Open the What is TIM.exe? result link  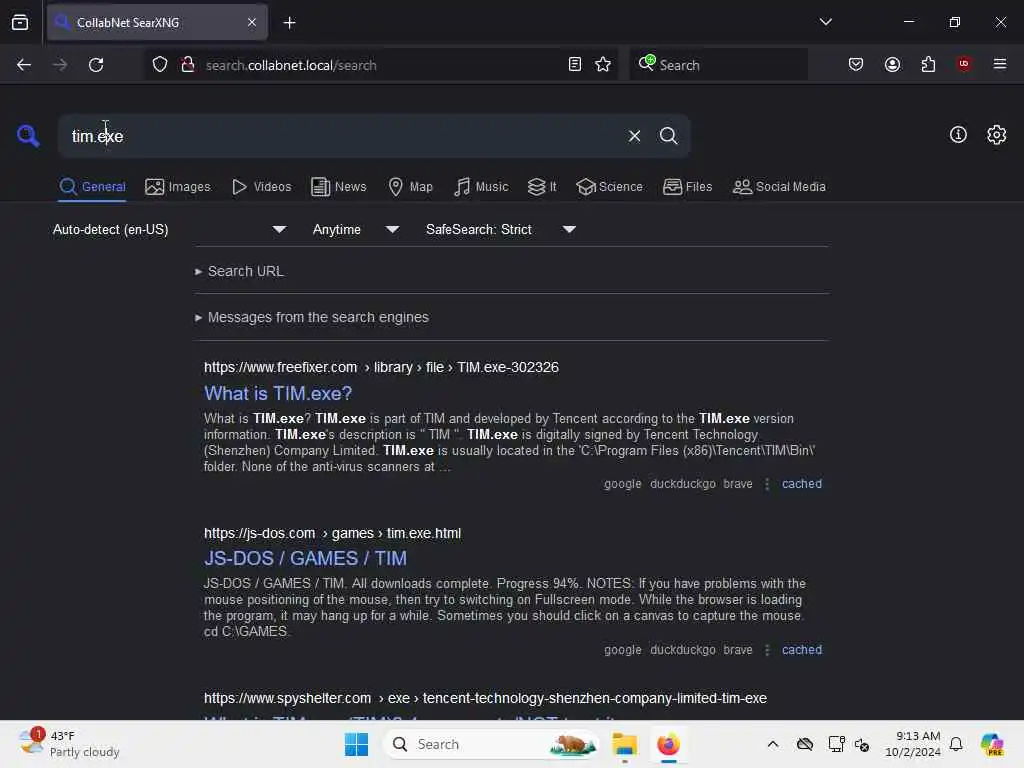tap(278, 393)
